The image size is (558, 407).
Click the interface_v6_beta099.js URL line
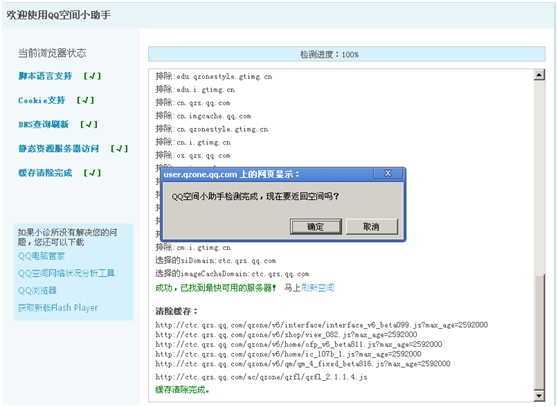tap(322, 324)
